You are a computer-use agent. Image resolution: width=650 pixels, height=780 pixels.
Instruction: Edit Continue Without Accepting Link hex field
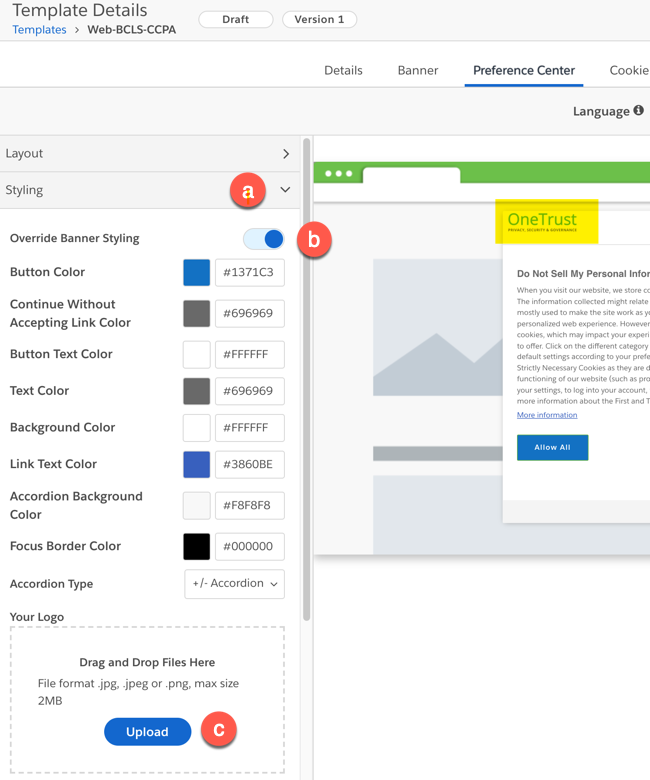[250, 313]
